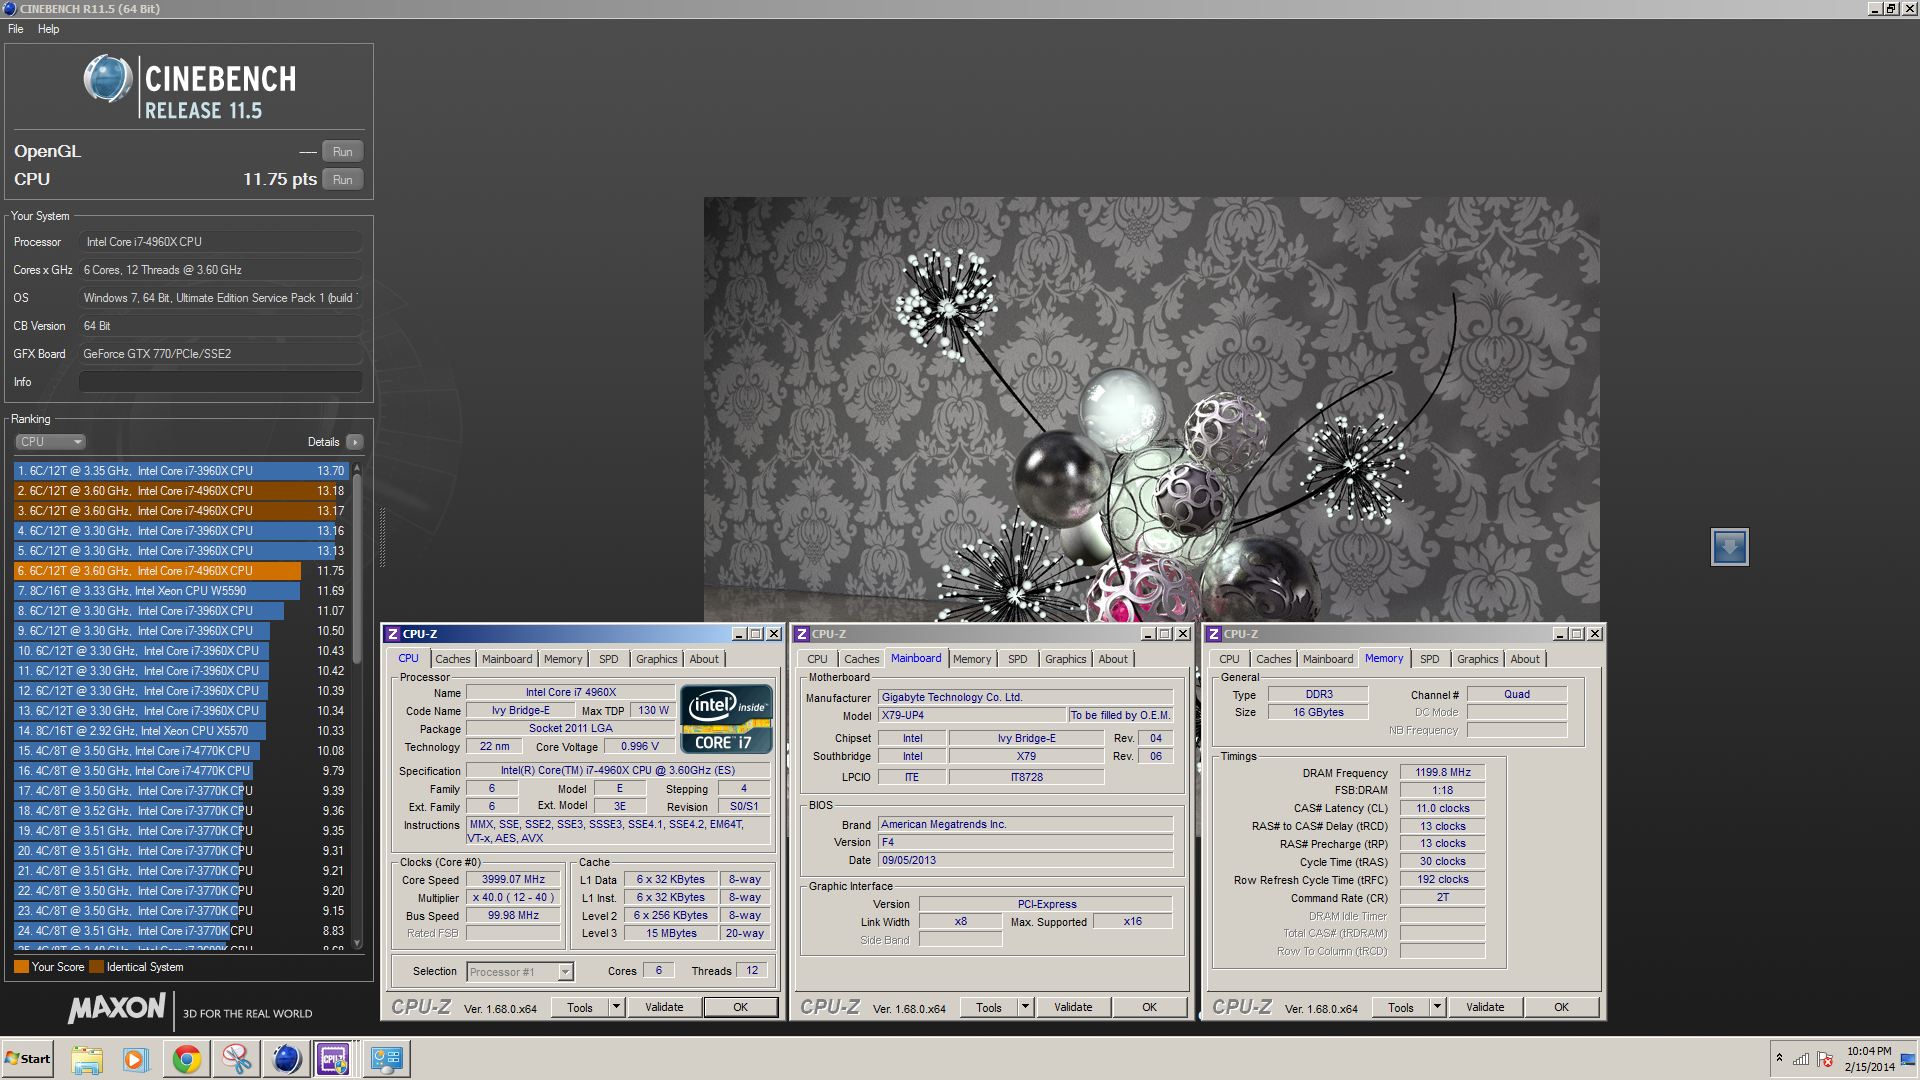The image size is (1920, 1080).
Task: Launch Windows Media Player from the taskbar
Action: click(x=135, y=1059)
